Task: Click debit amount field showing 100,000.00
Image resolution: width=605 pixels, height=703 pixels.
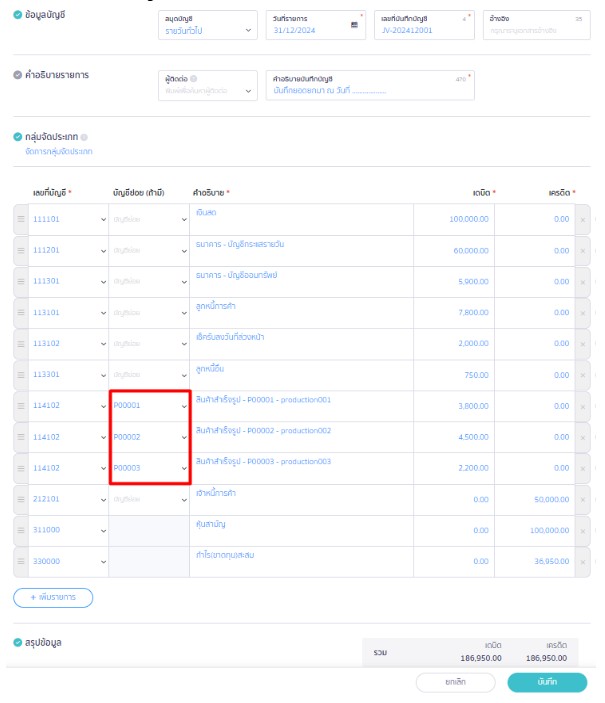Action: (x=453, y=219)
